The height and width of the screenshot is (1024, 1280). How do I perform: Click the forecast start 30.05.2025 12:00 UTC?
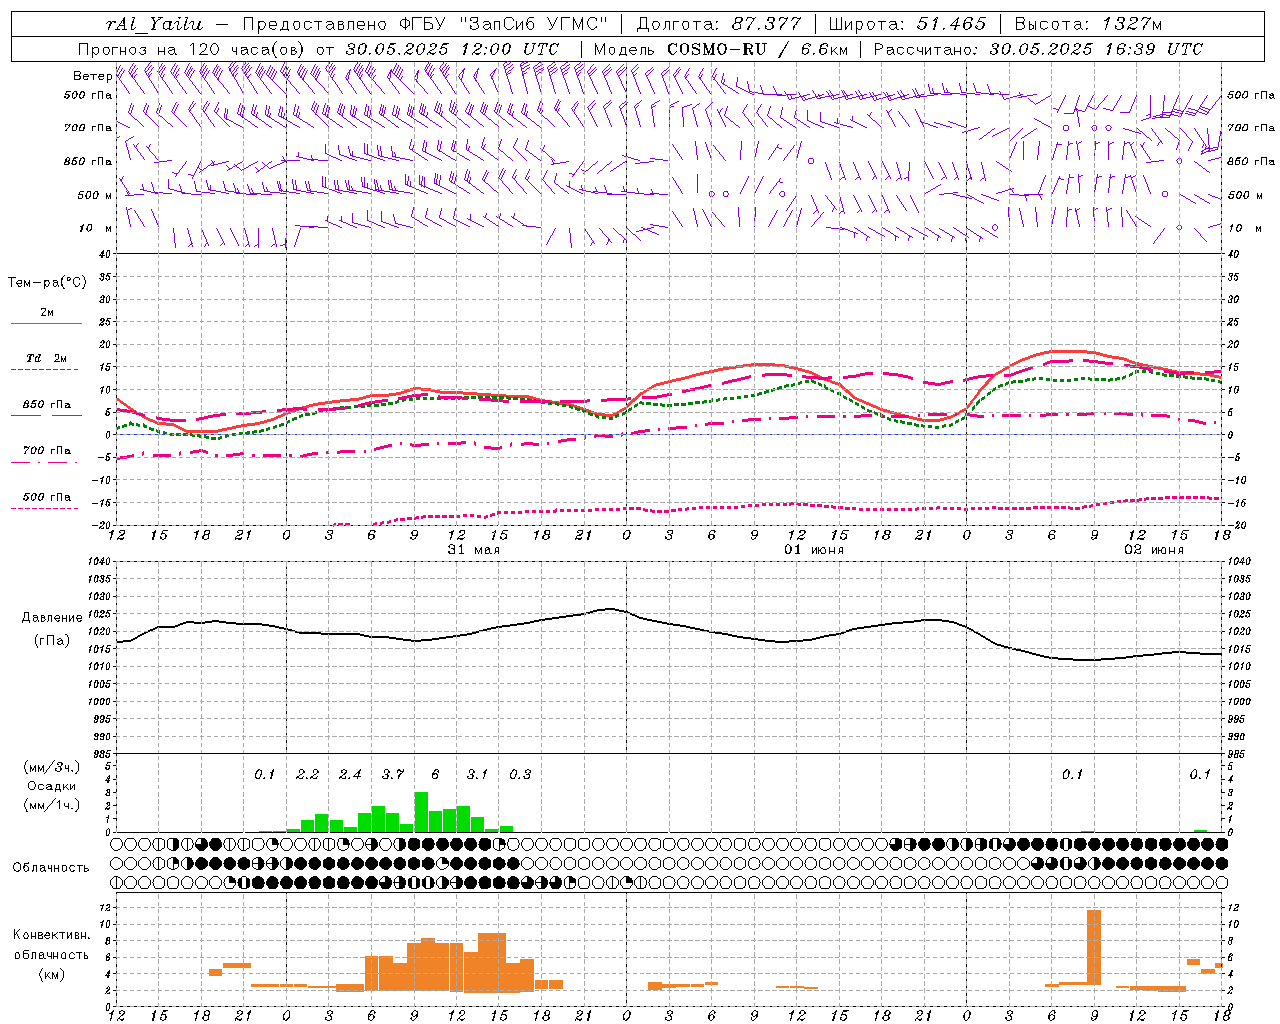click(452, 49)
